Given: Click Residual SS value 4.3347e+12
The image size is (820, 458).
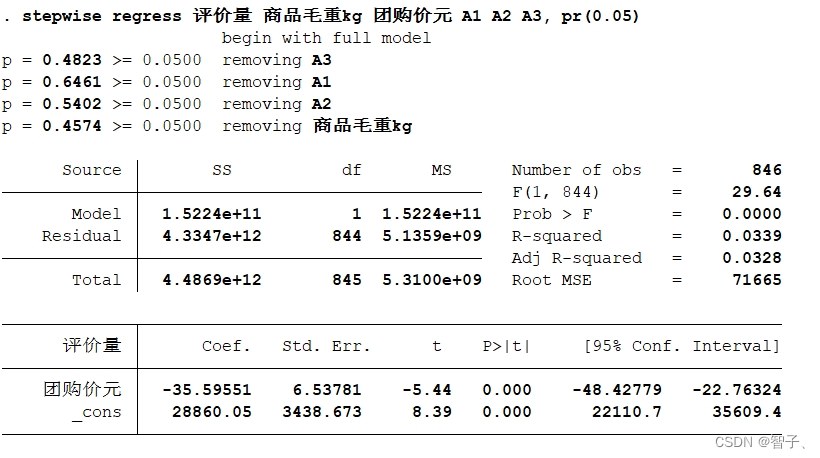Looking at the screenshot, I should click(212, 236).
